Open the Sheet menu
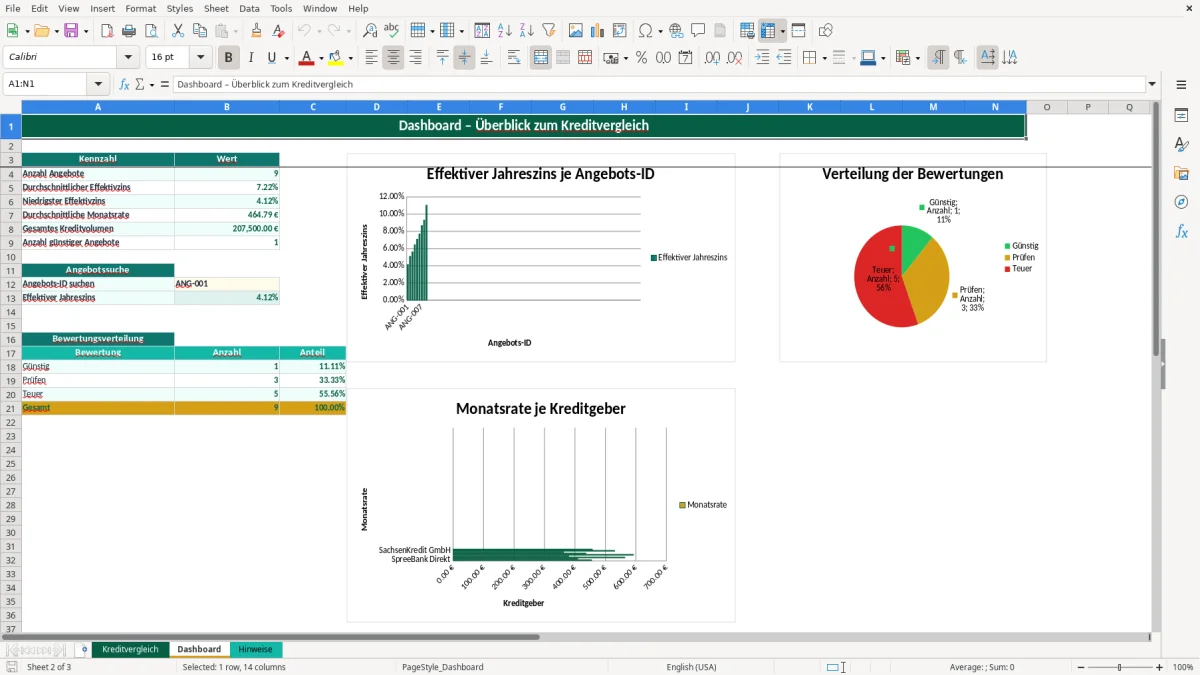 coord(216,8)
